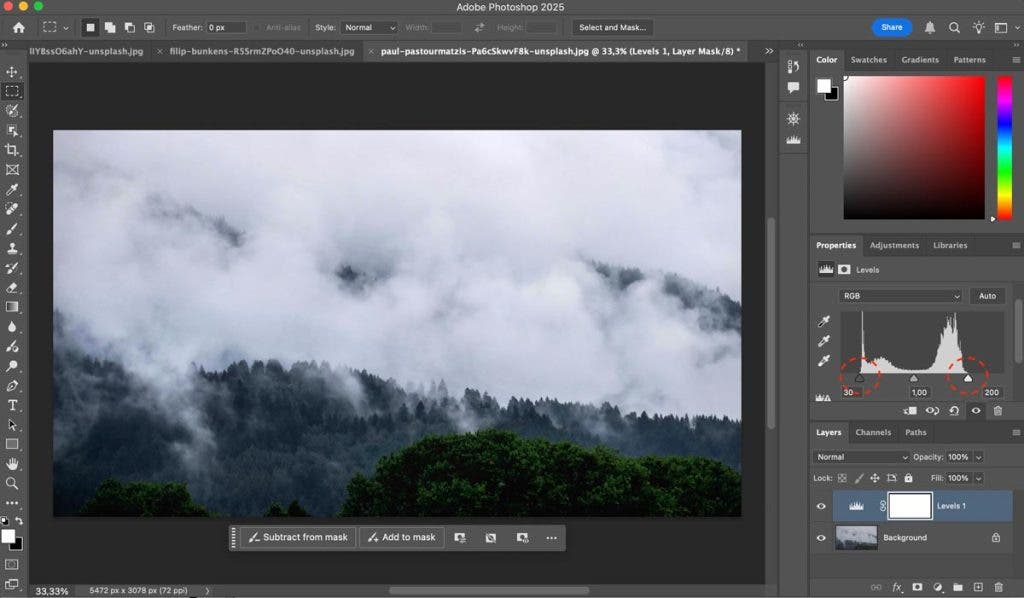Open the Style dropdown set to Normal
The width and height of the screenshot is (1024, 598).
(369, 27)
